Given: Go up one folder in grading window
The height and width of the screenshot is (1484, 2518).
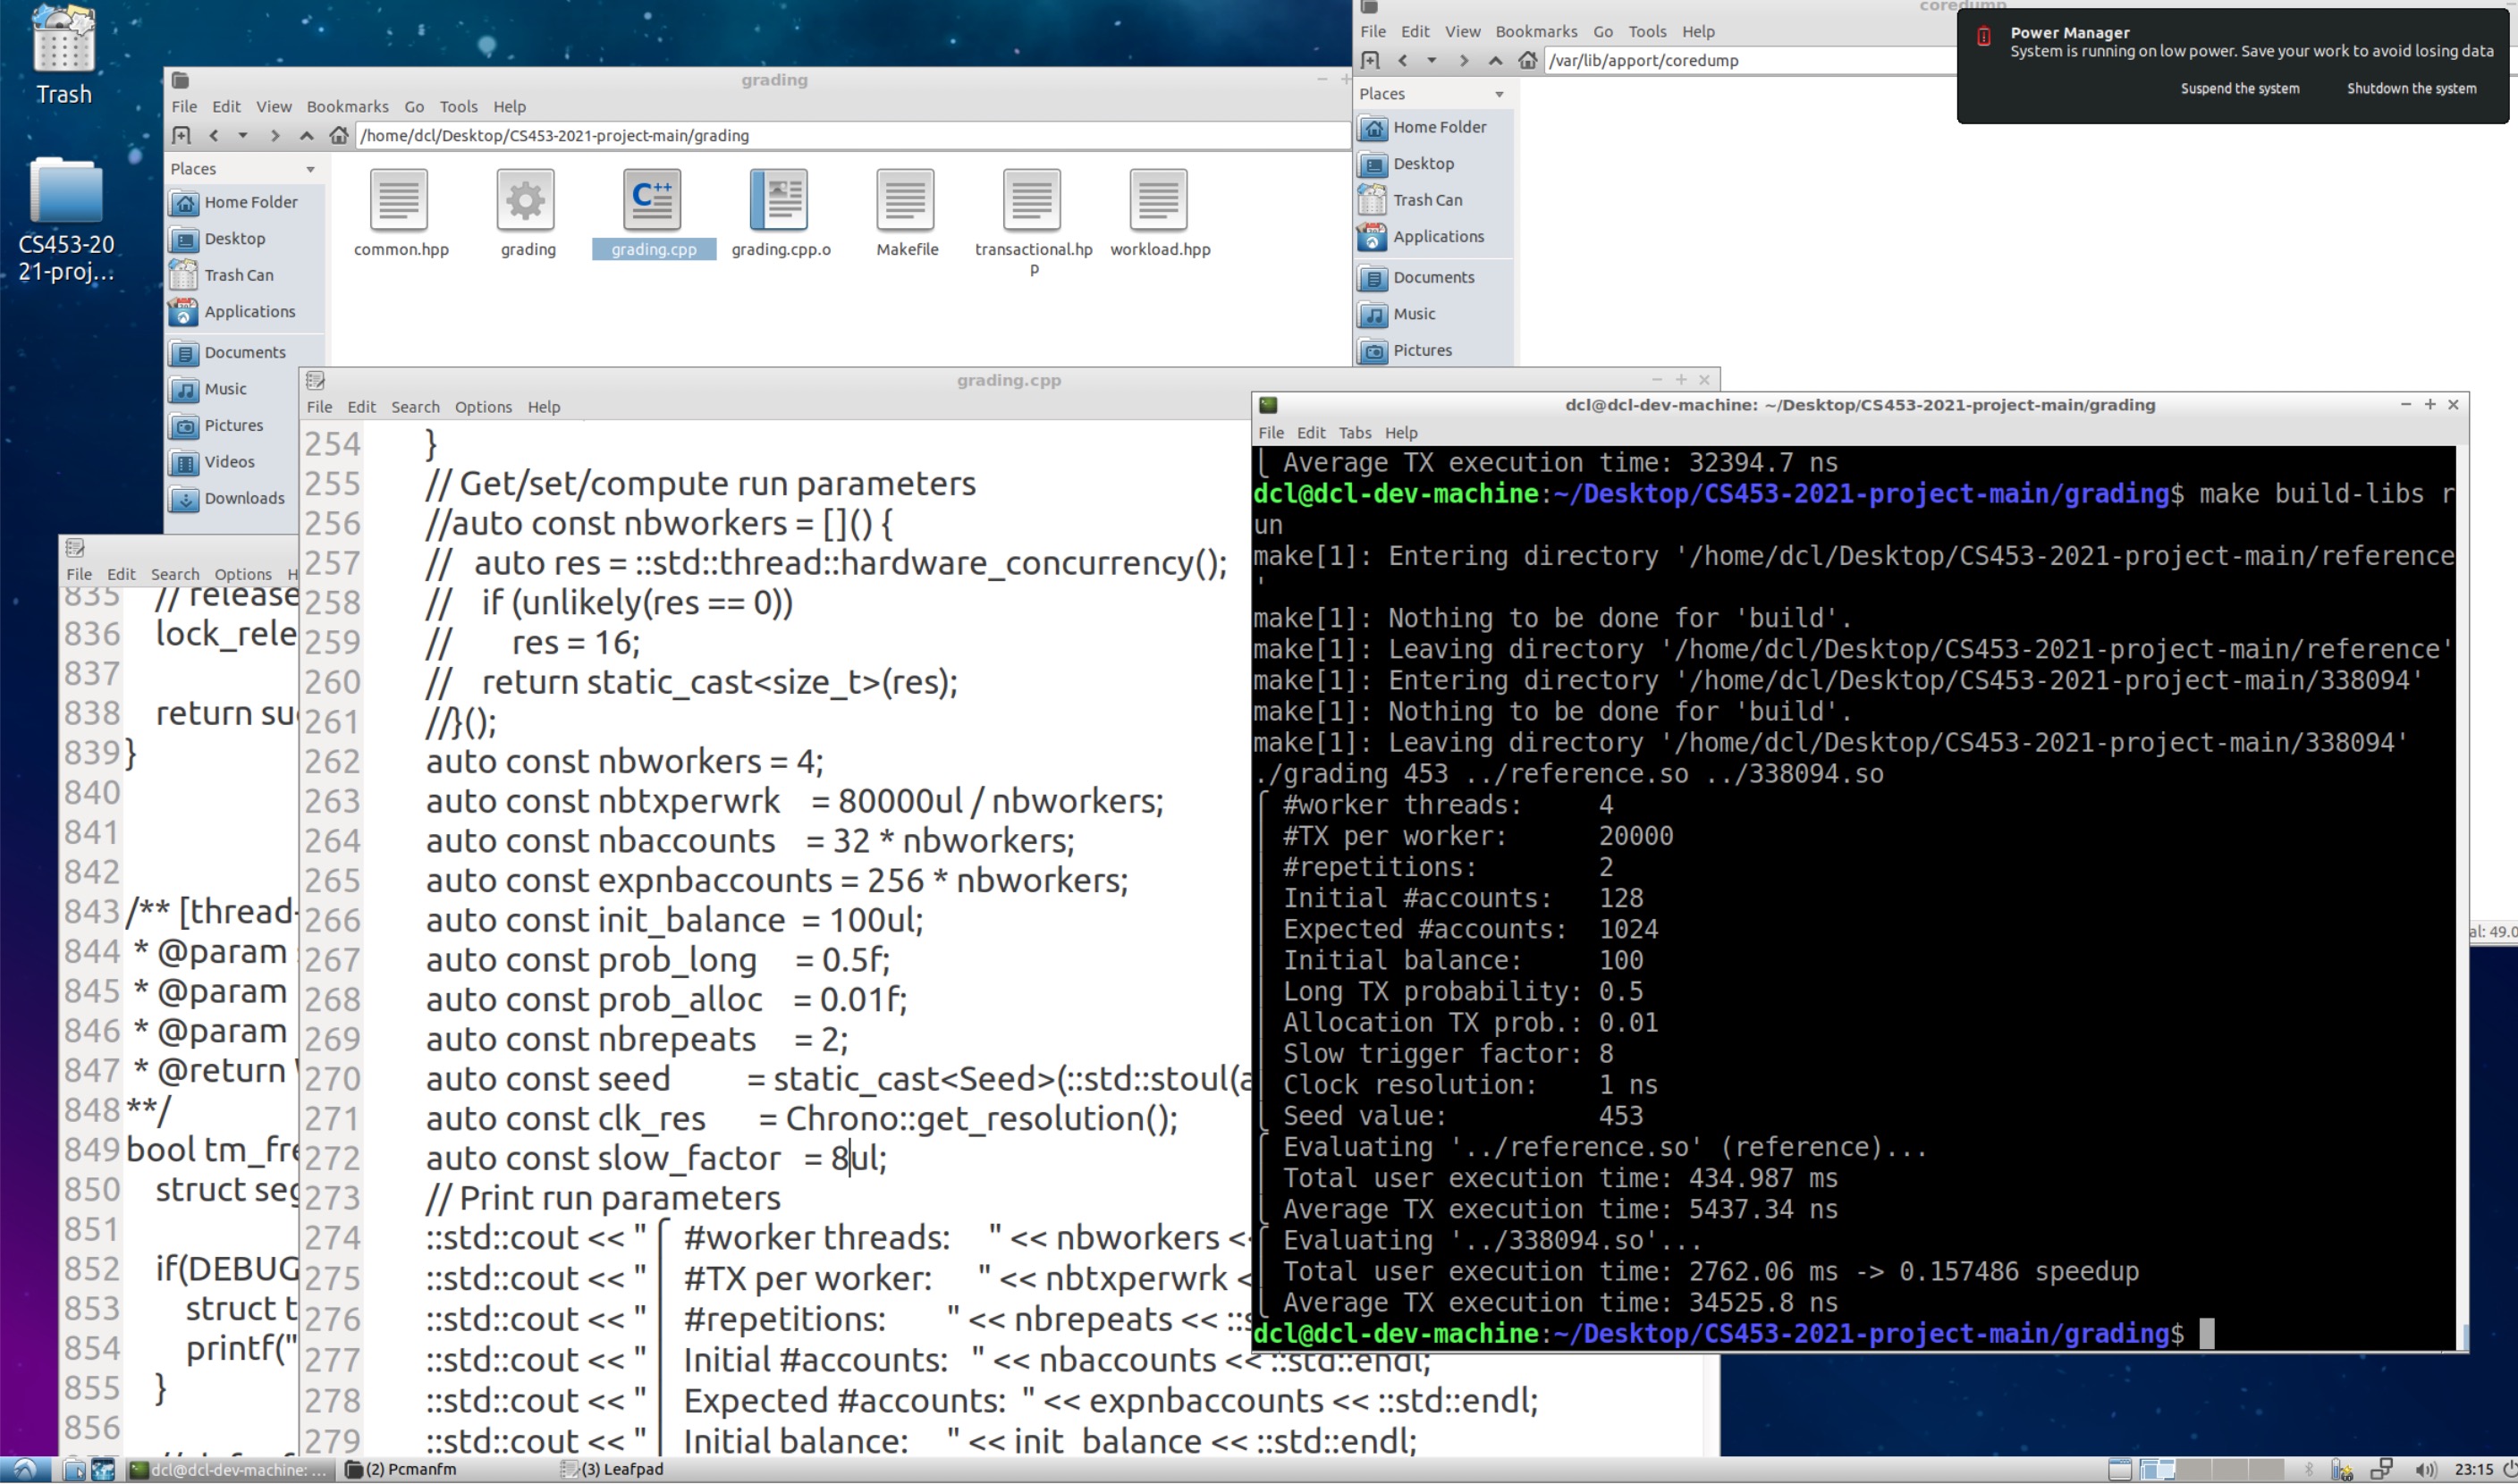Looking at the screenshot, I should 307,135.
